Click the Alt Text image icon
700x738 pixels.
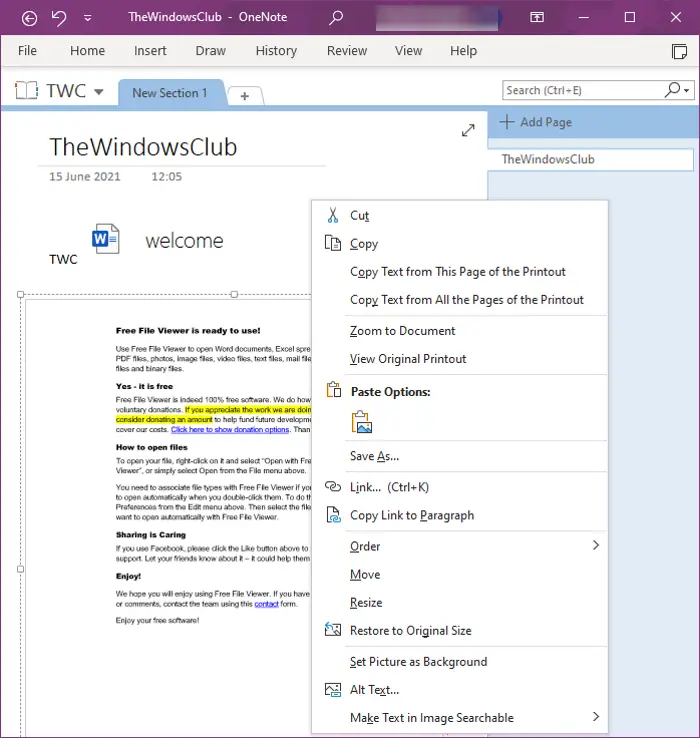333,690
